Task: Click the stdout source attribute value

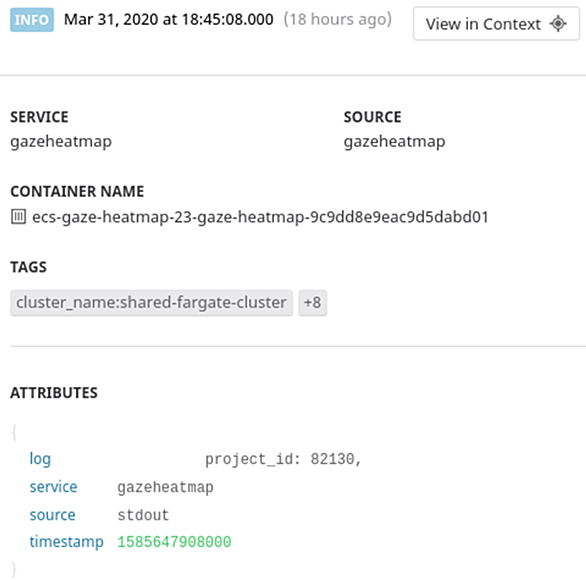Action: point(143,515)
